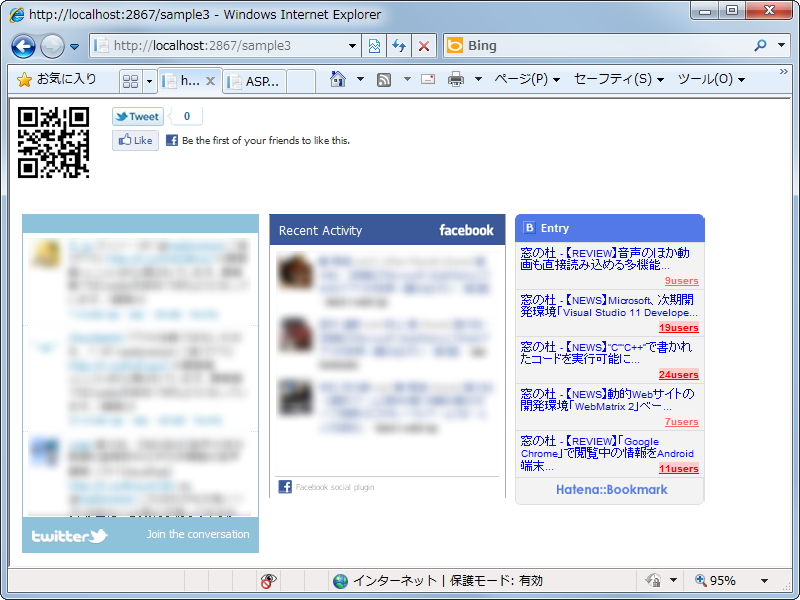
Task: Click the Refresh page icon
Action: pyautogui.click(x=399, y=46)
